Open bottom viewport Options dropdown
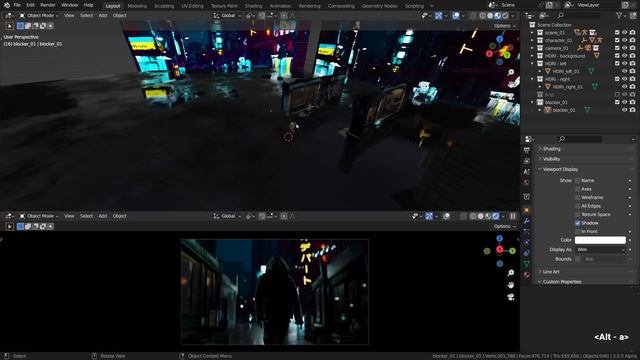Screen dimensions: 640x360 pos(504,226)
